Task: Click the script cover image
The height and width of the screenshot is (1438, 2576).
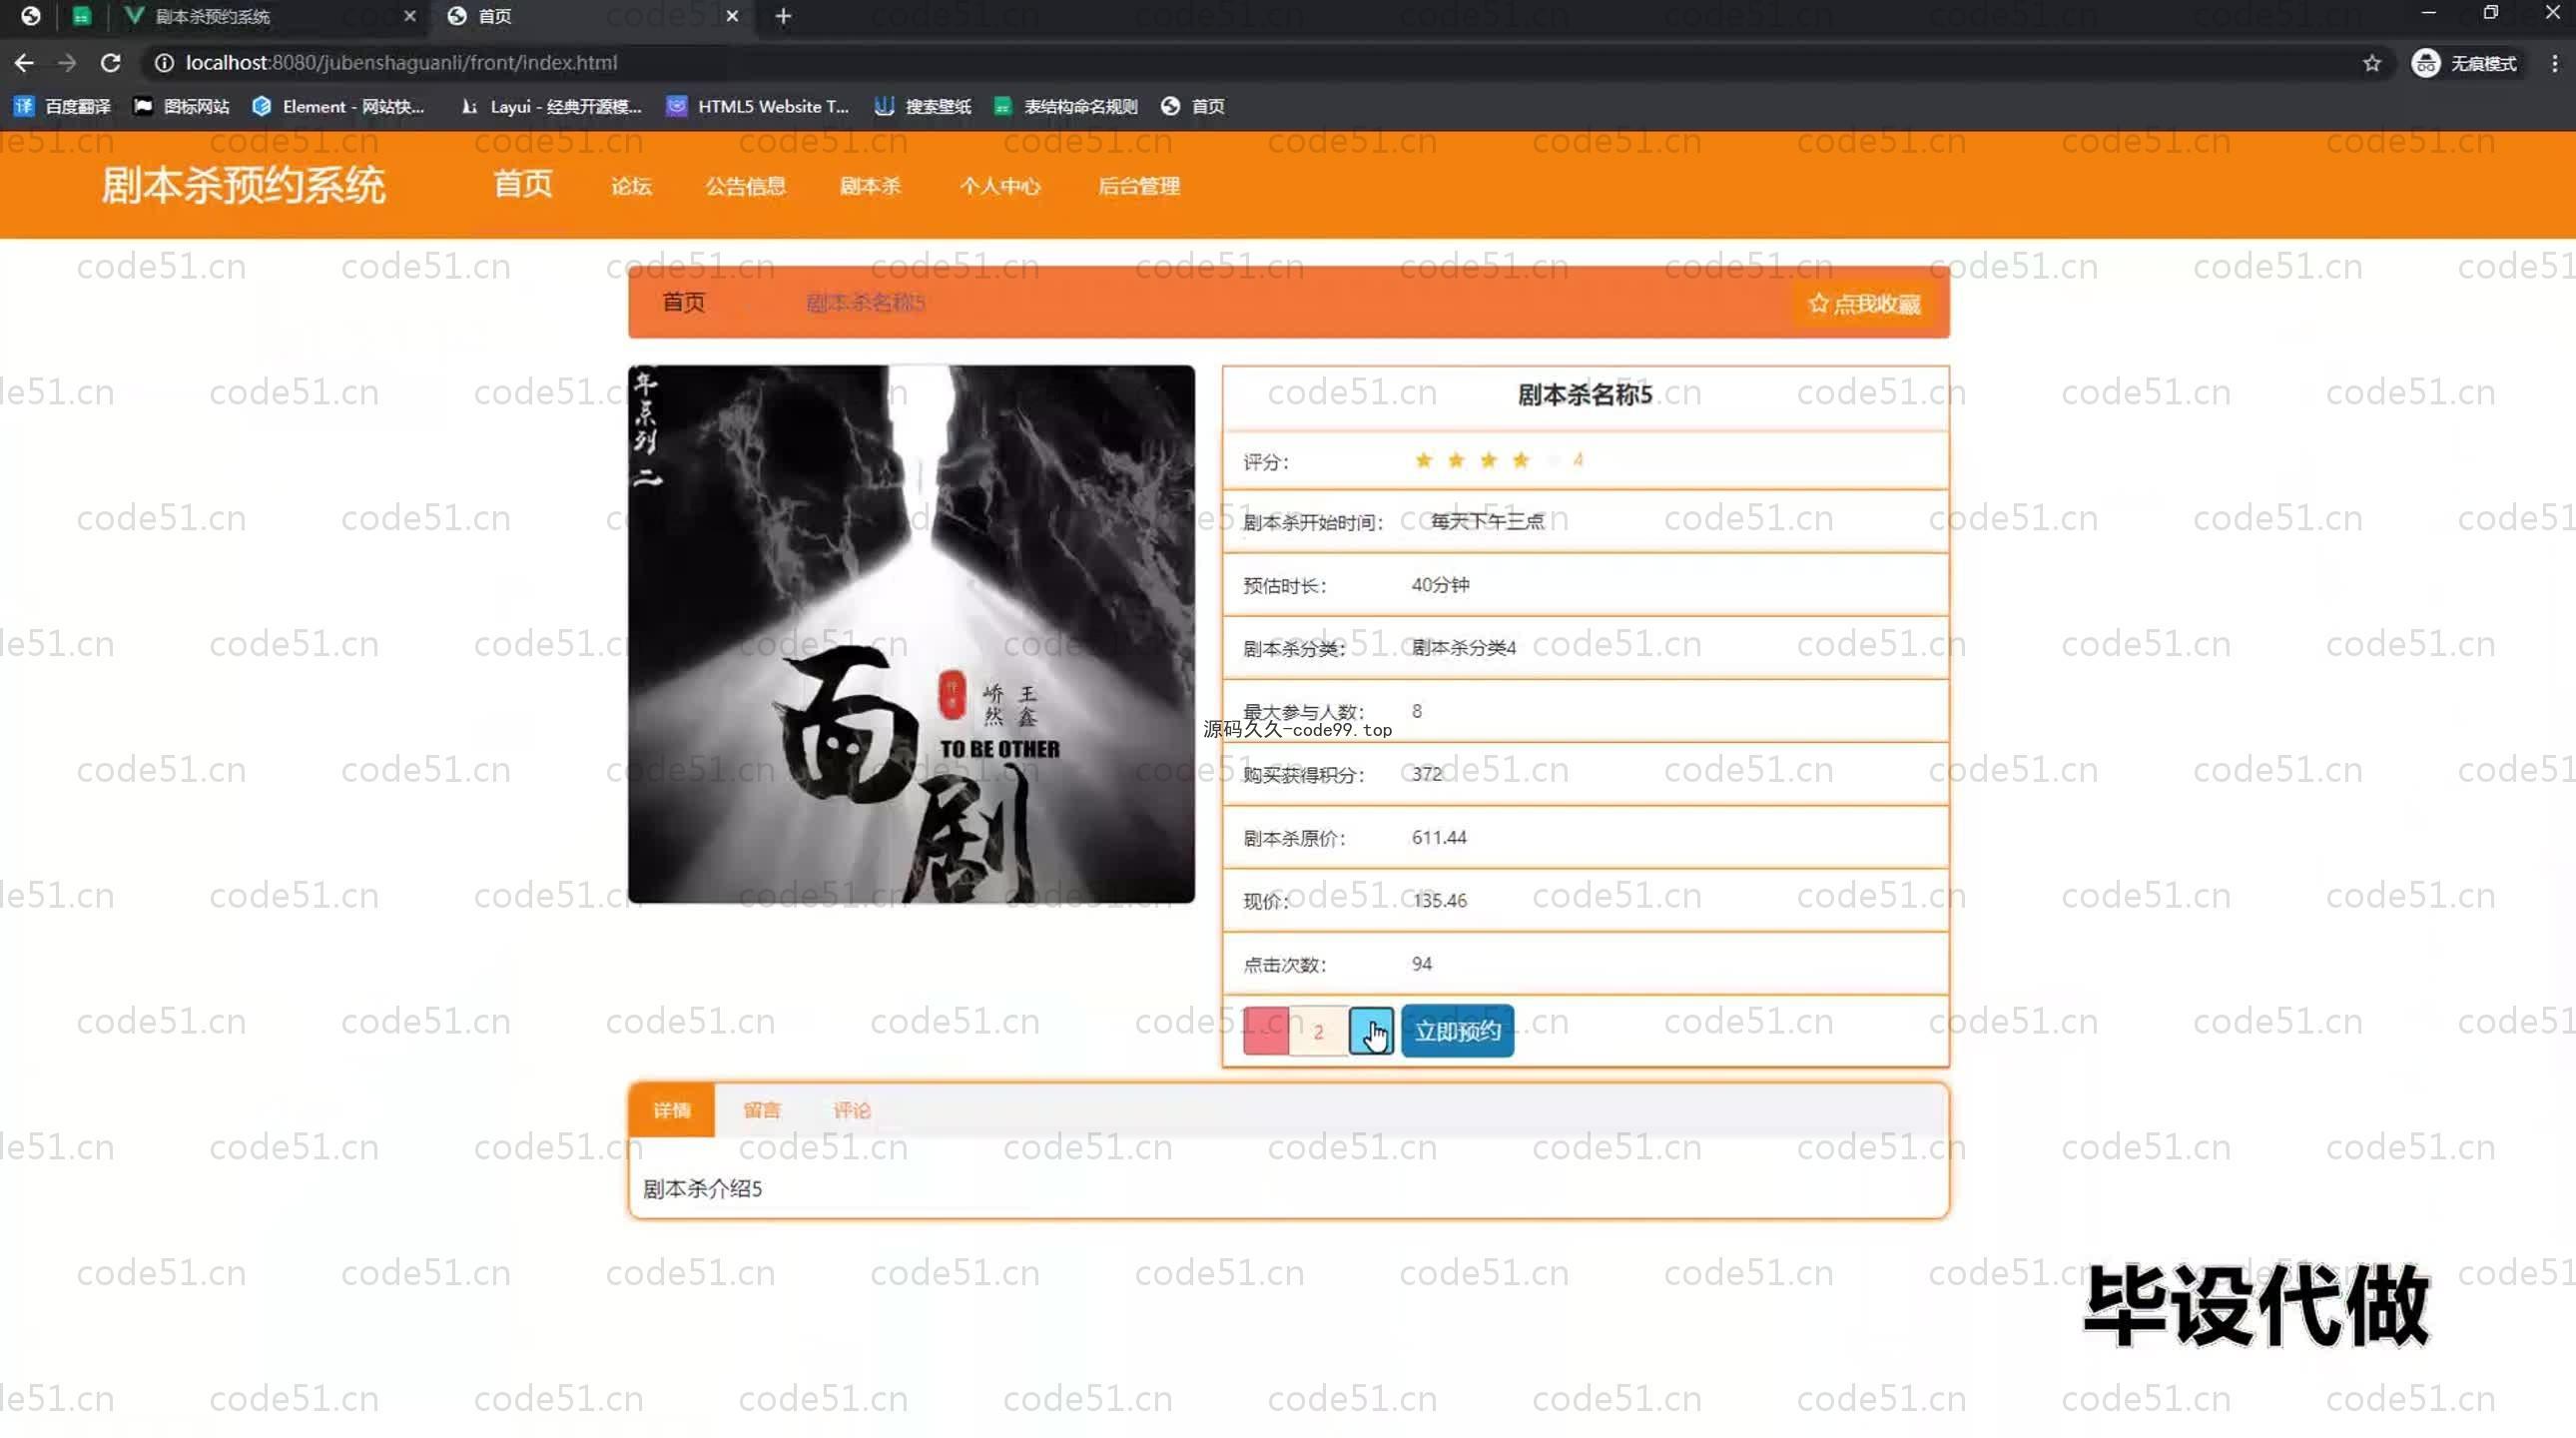Action: (x=911, y=634)
